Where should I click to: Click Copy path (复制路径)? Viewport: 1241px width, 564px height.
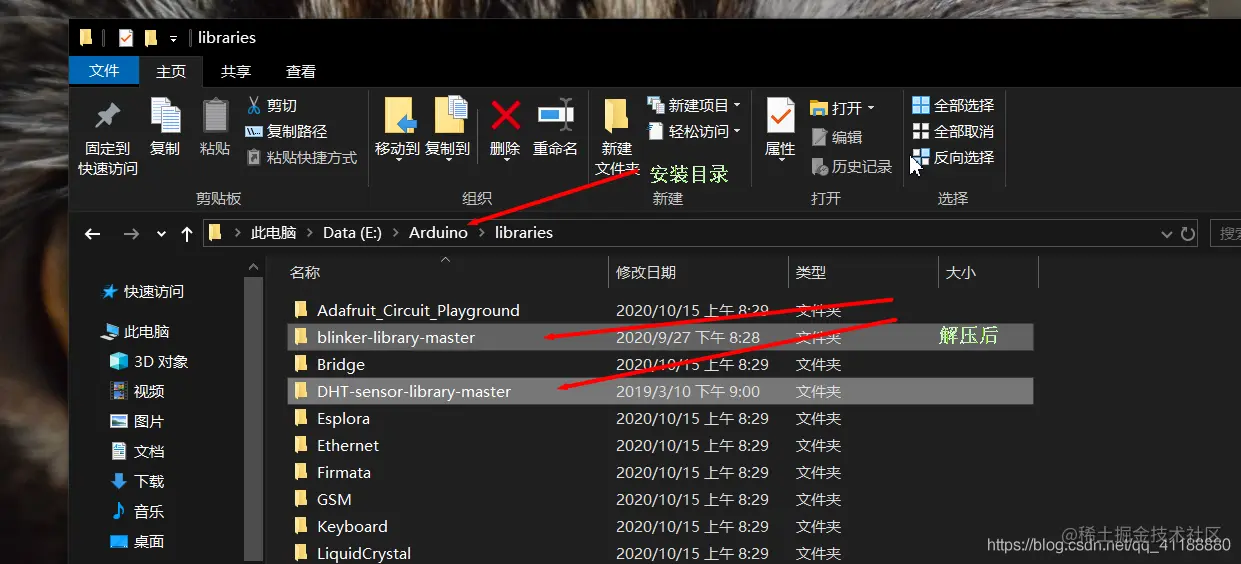pyautogui.click(x=286, y=131)
